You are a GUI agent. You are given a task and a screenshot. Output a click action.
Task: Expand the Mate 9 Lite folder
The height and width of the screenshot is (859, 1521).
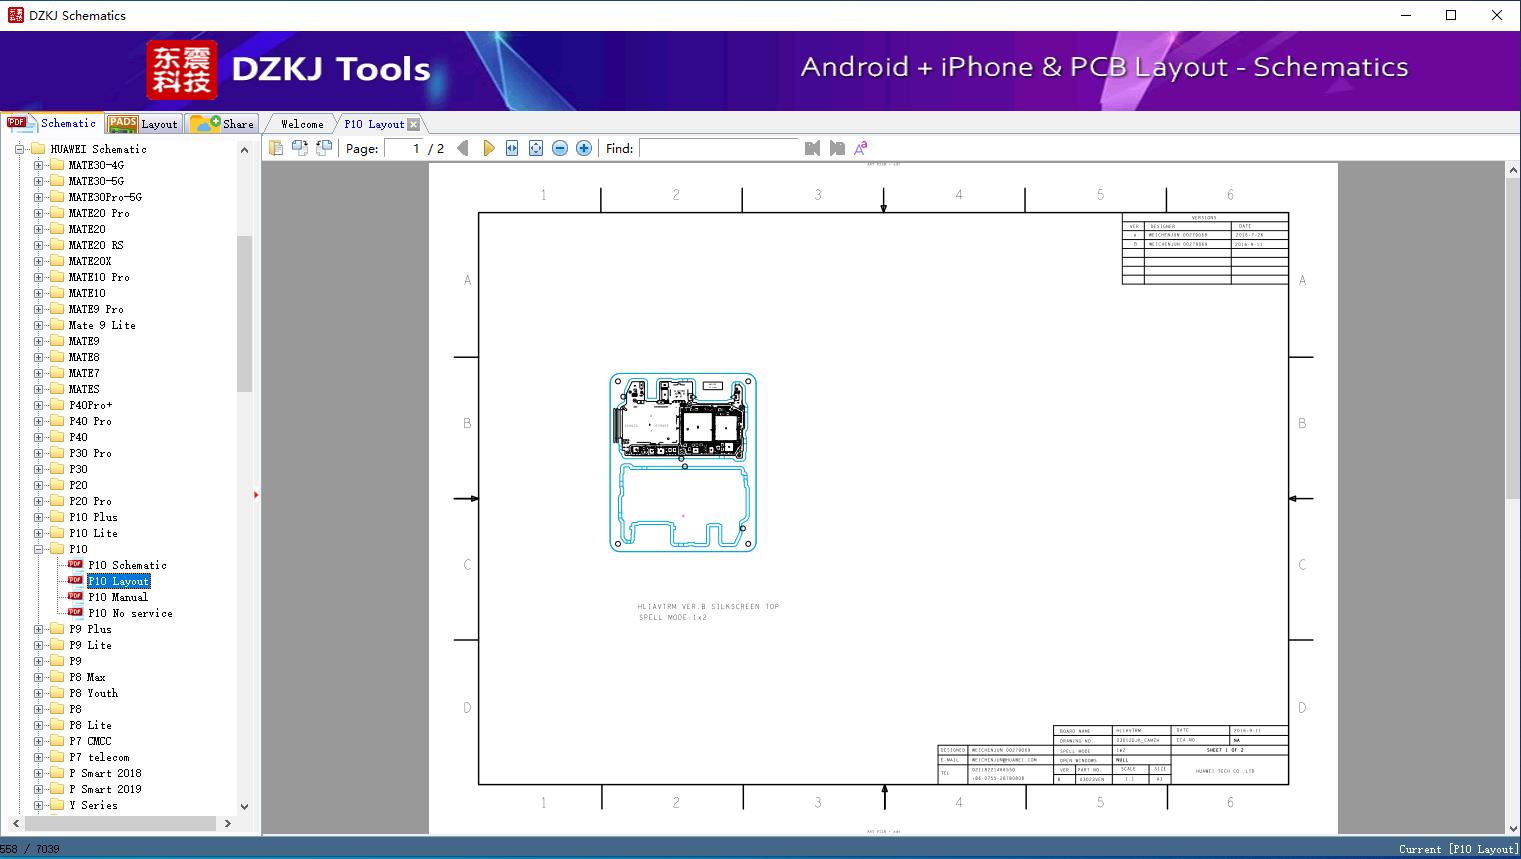pyautogui.click(x=38, y=325)
